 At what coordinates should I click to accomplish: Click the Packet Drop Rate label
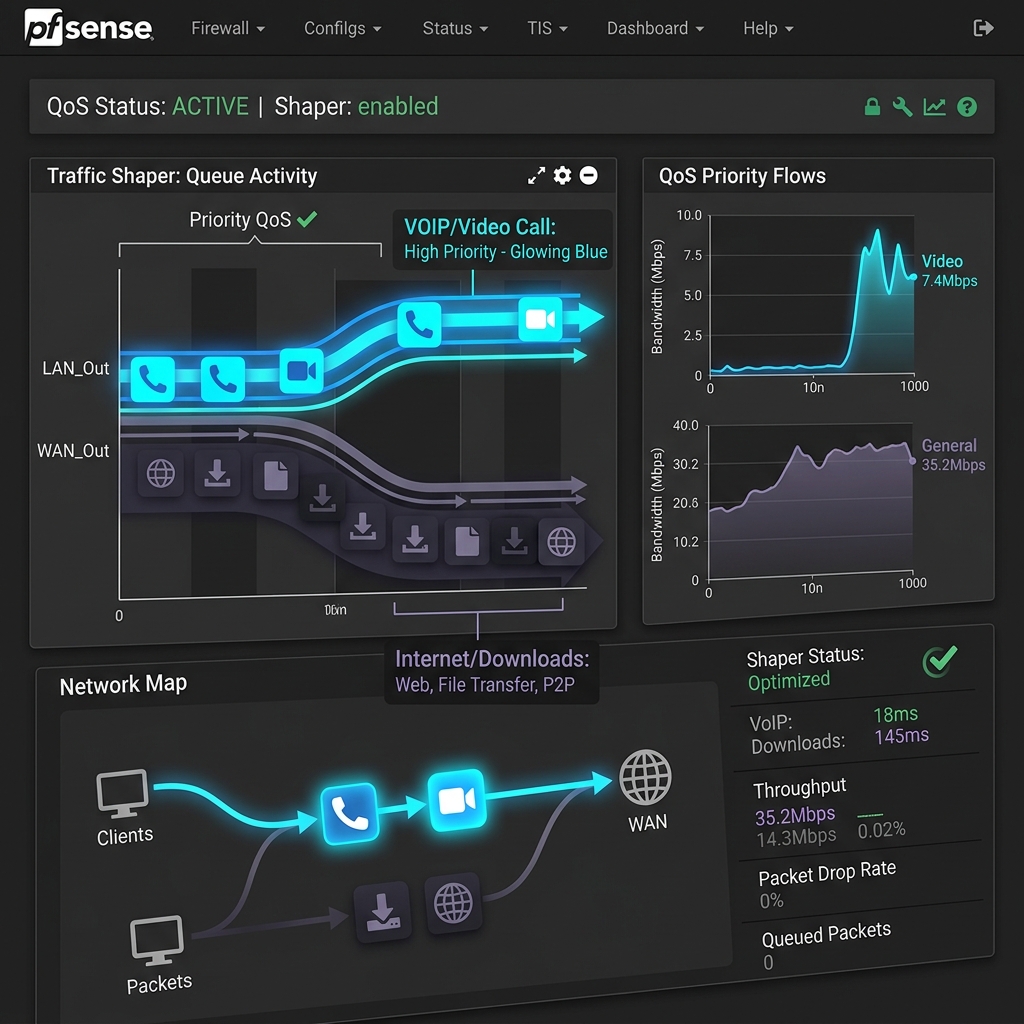click(827, 873)
